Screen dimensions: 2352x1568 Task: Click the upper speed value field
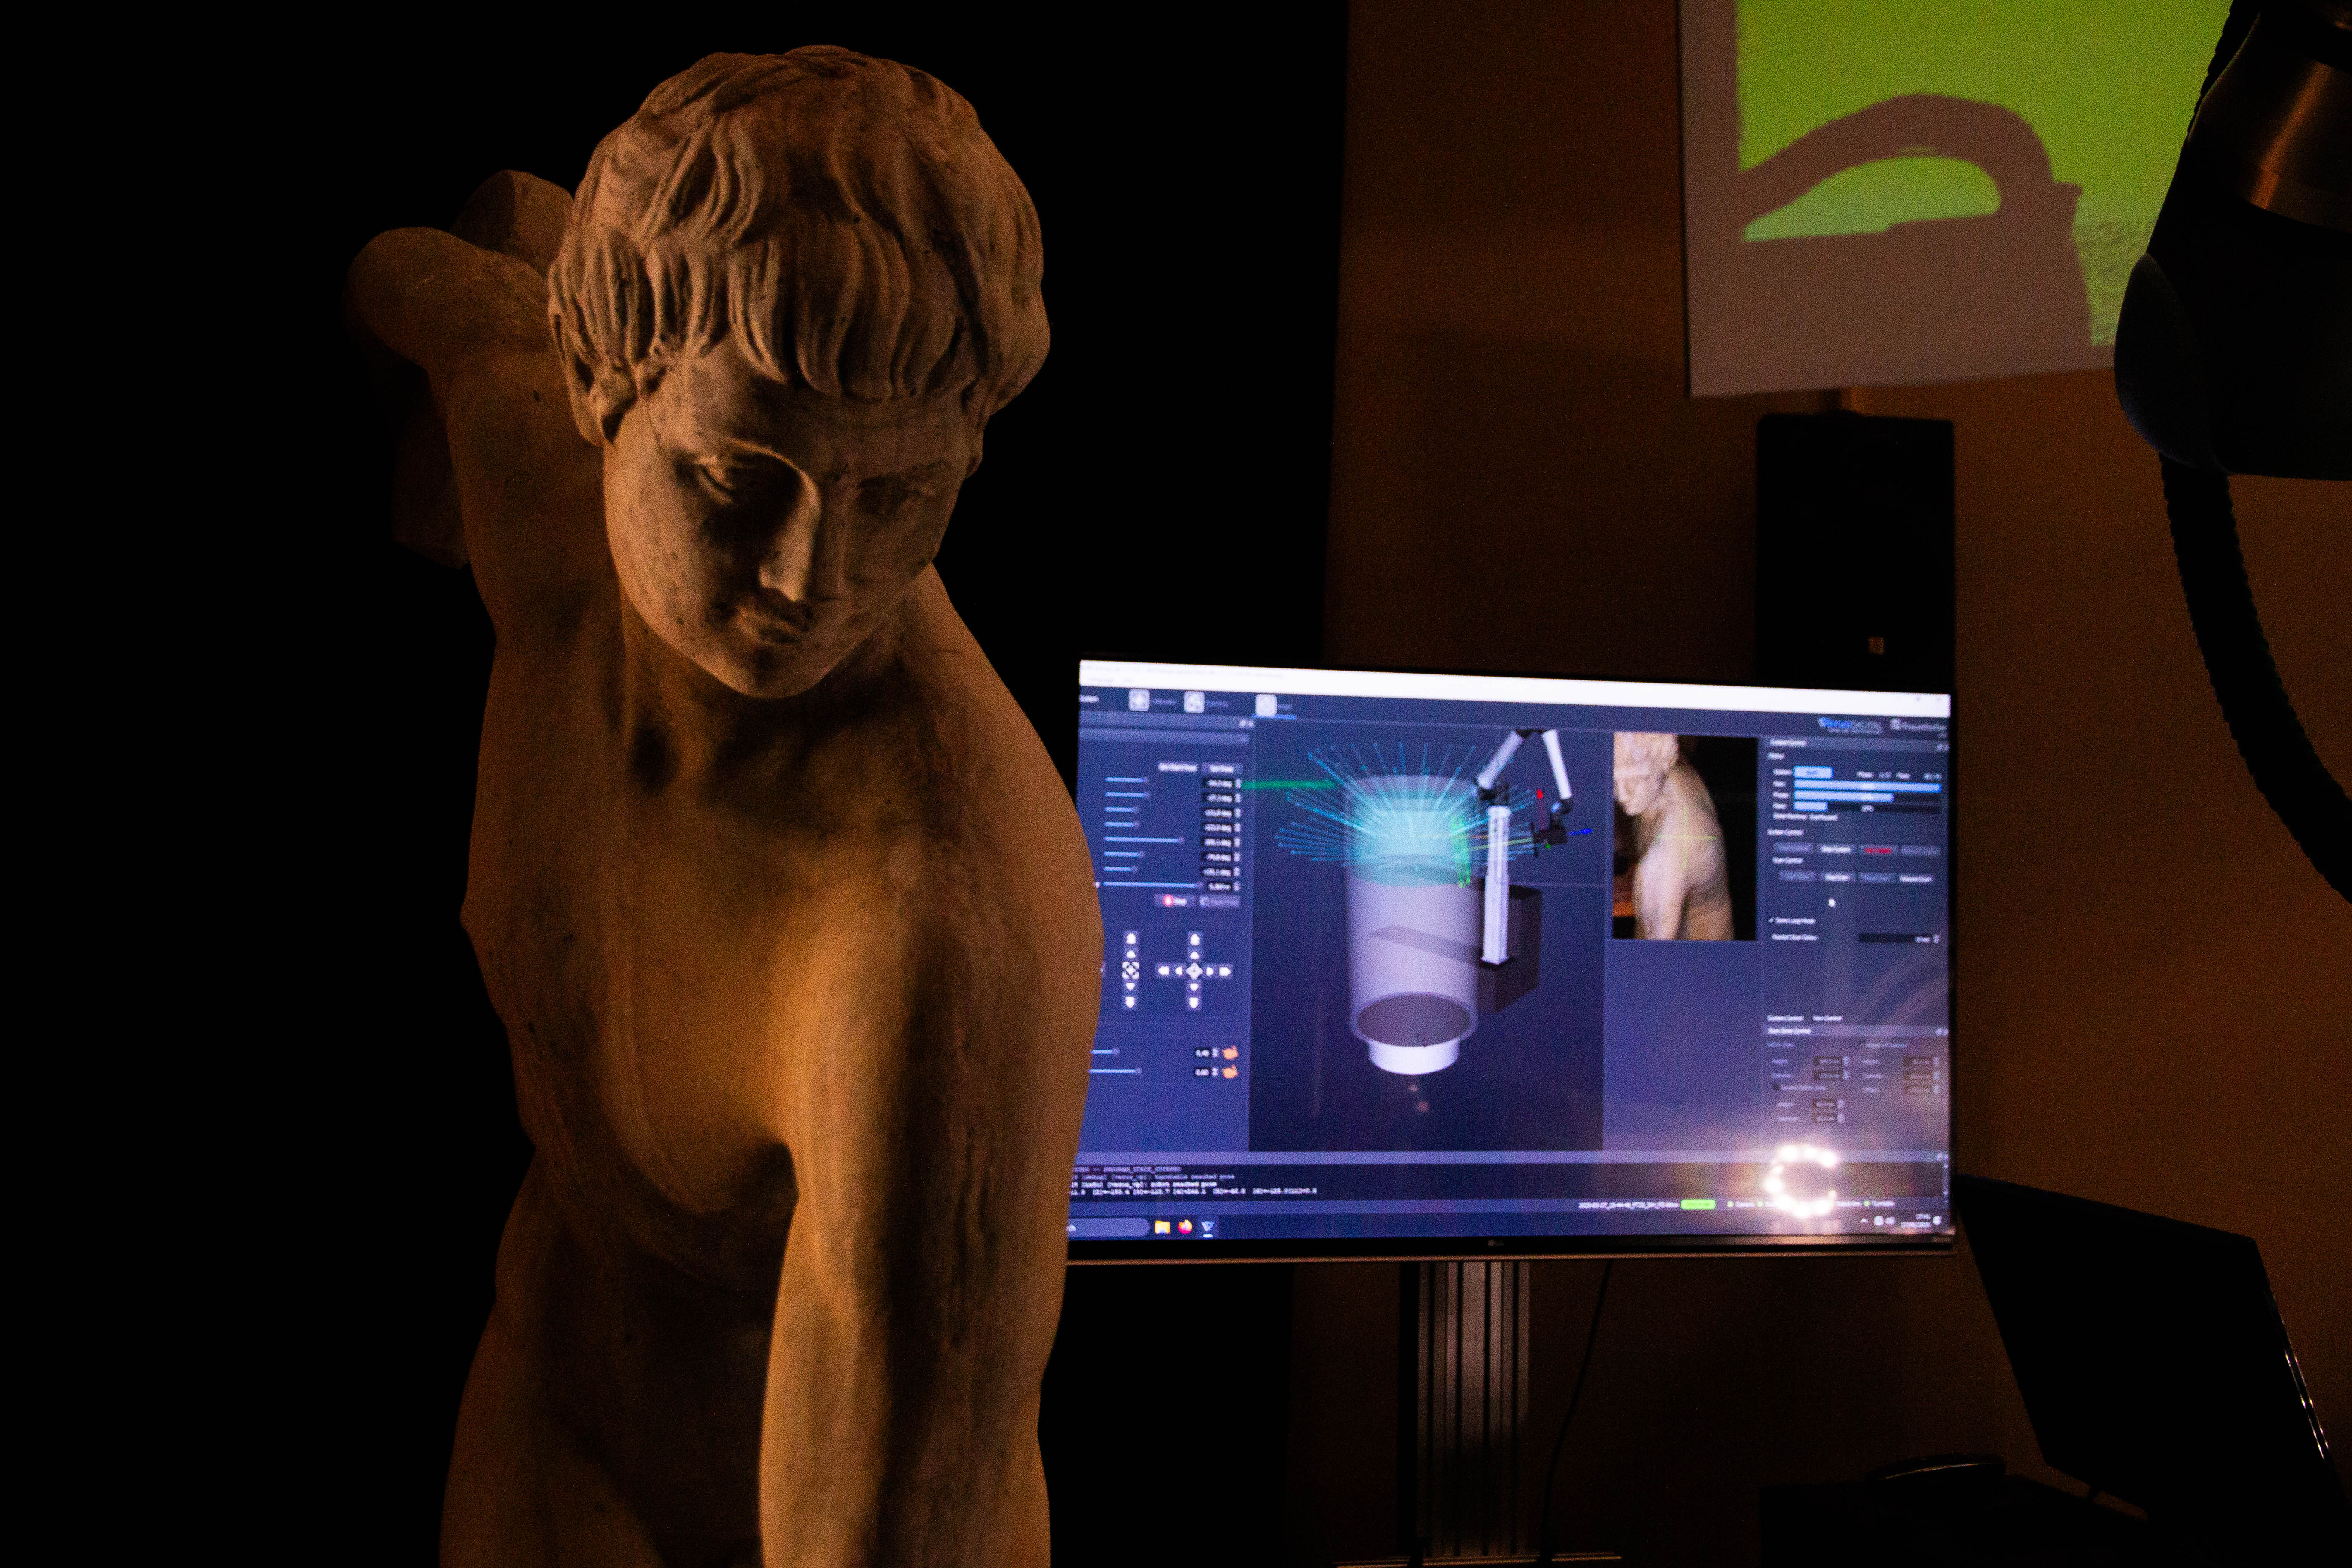[1203, 1053]
